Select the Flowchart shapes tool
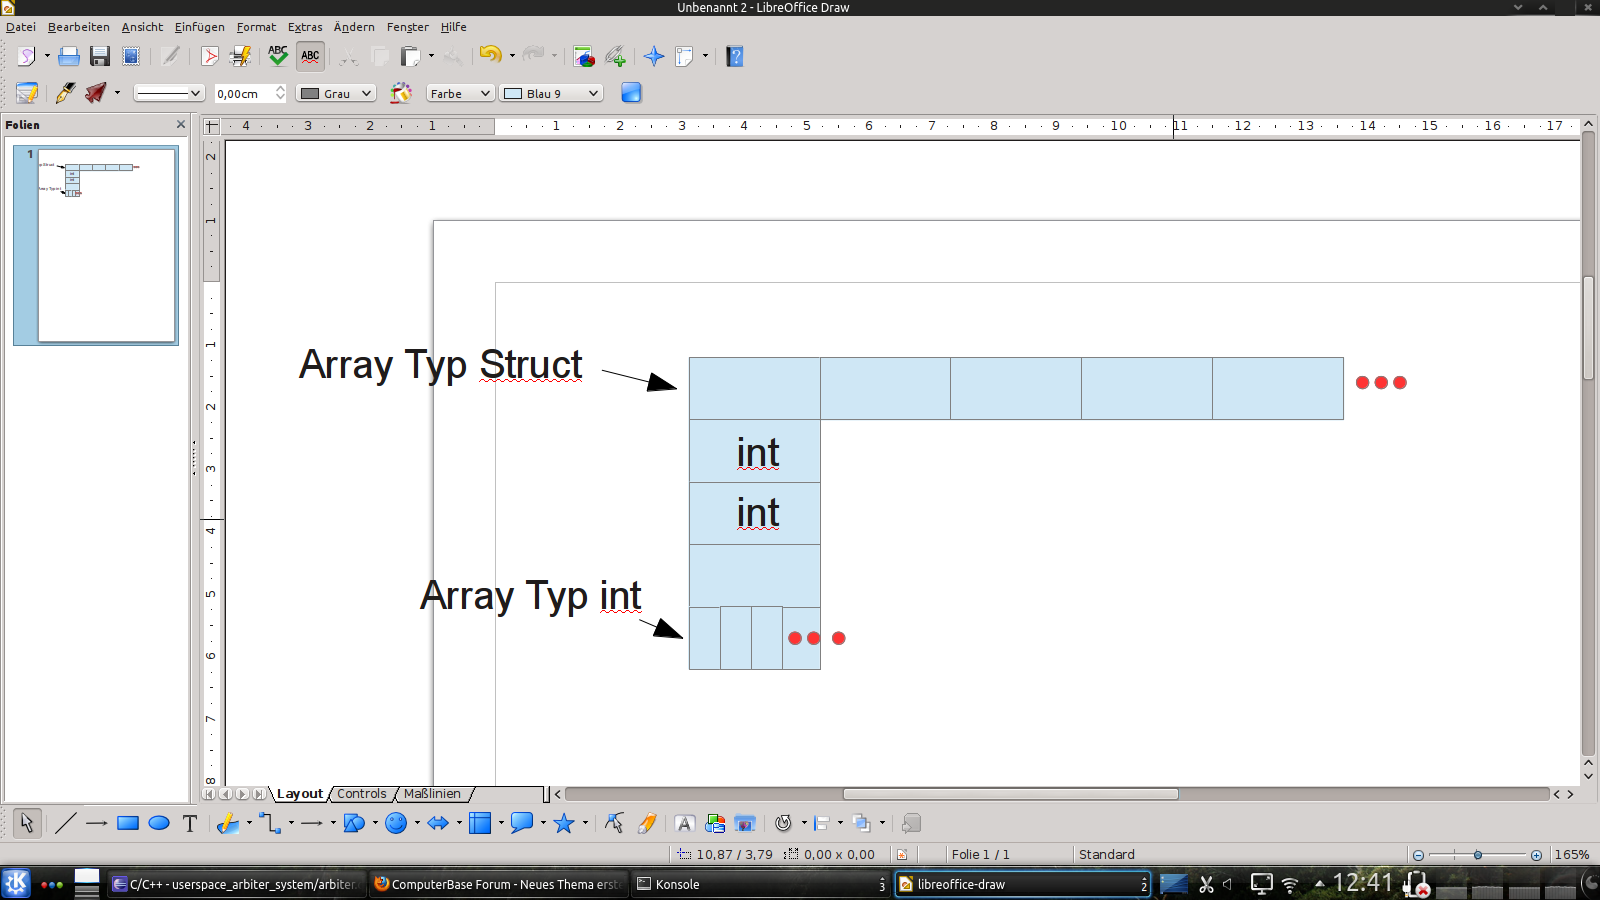The image size is (1600, 900). click(480, 823)
